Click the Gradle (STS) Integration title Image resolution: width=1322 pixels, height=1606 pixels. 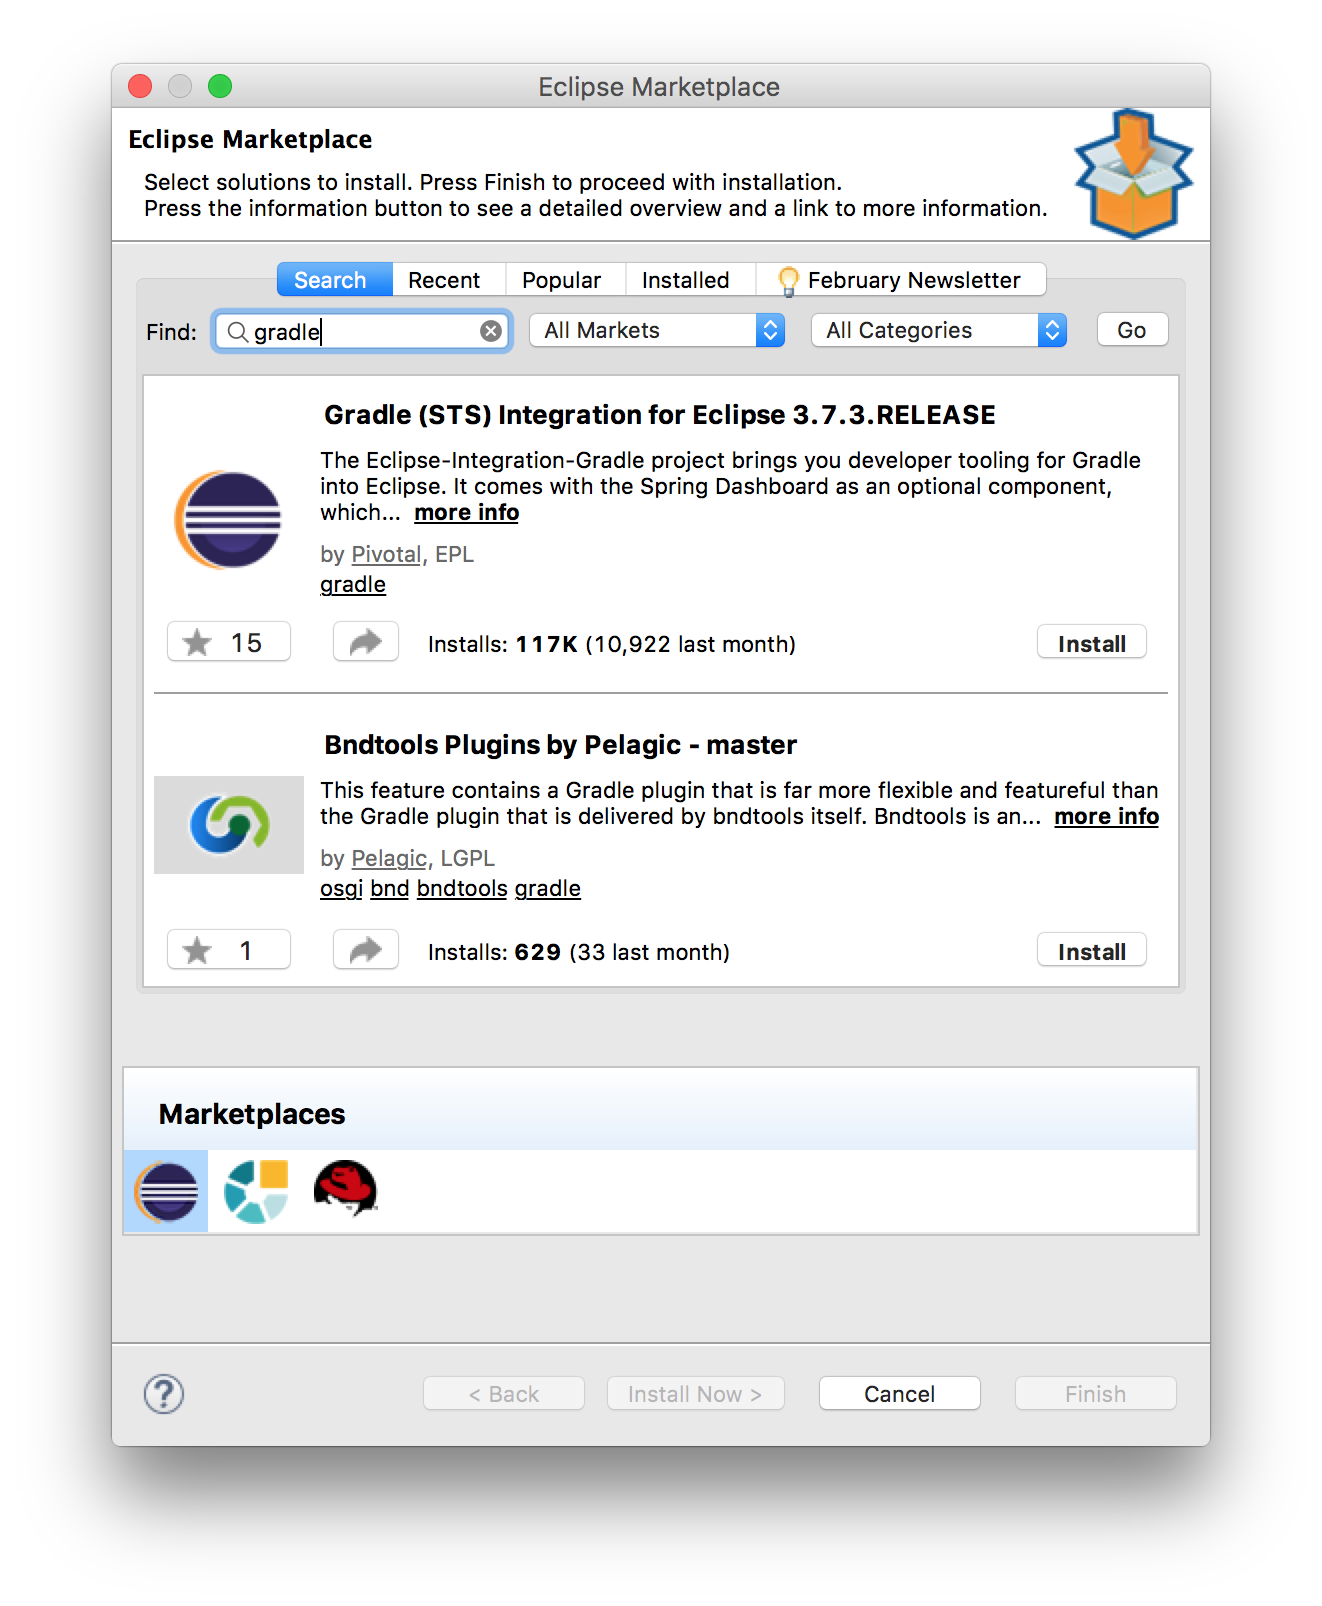(660, 415)
